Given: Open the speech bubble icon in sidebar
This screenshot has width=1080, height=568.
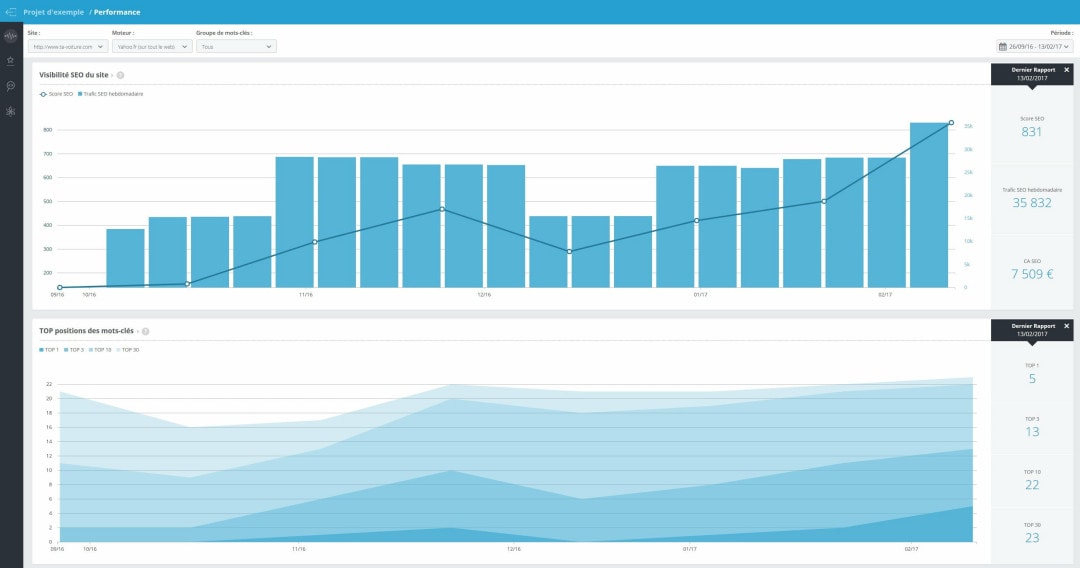Looking at the screenshot, I should [x=11, y=86].
